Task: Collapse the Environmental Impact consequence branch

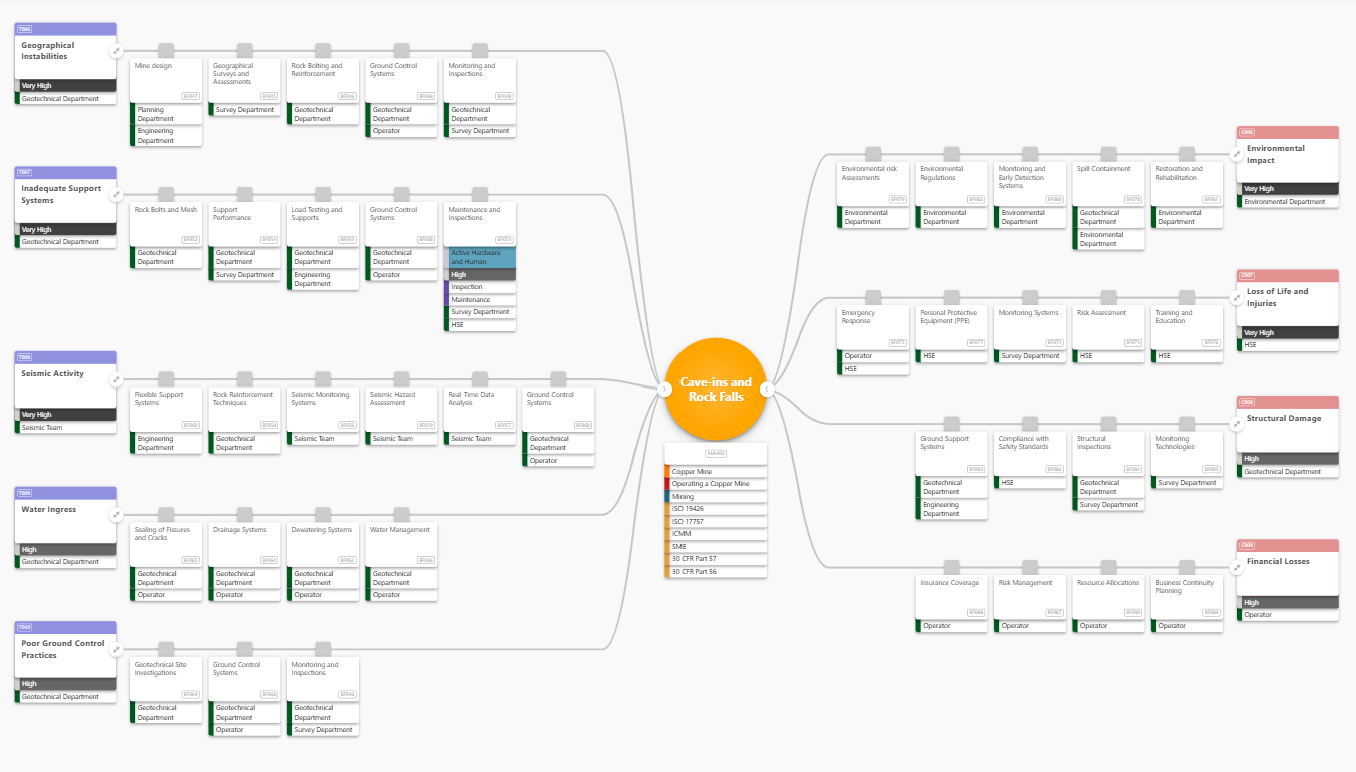Action: 1237,155
